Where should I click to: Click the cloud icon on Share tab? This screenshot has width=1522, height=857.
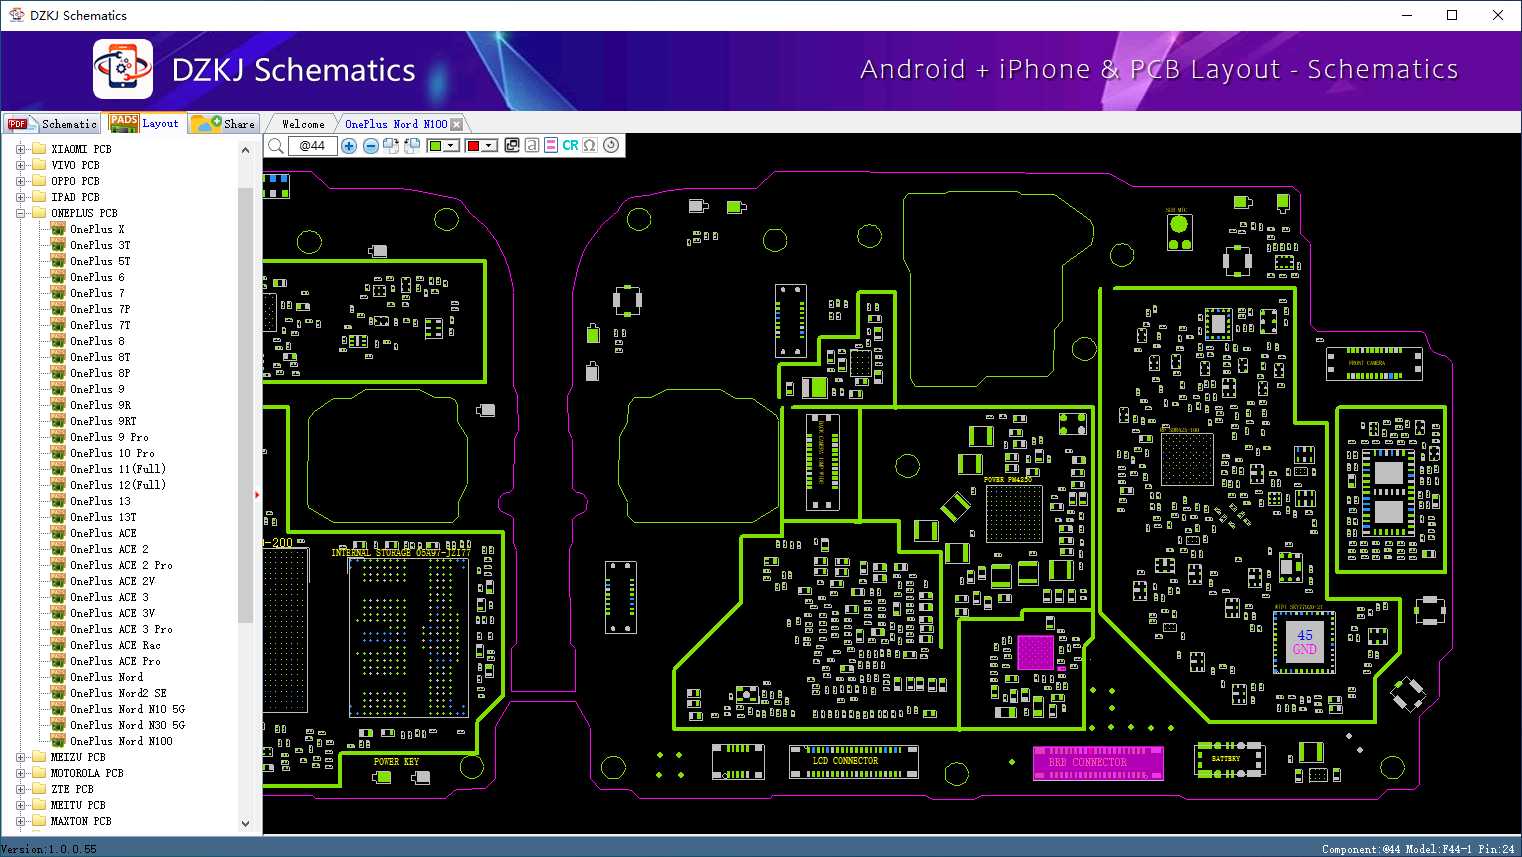point(207,123)
